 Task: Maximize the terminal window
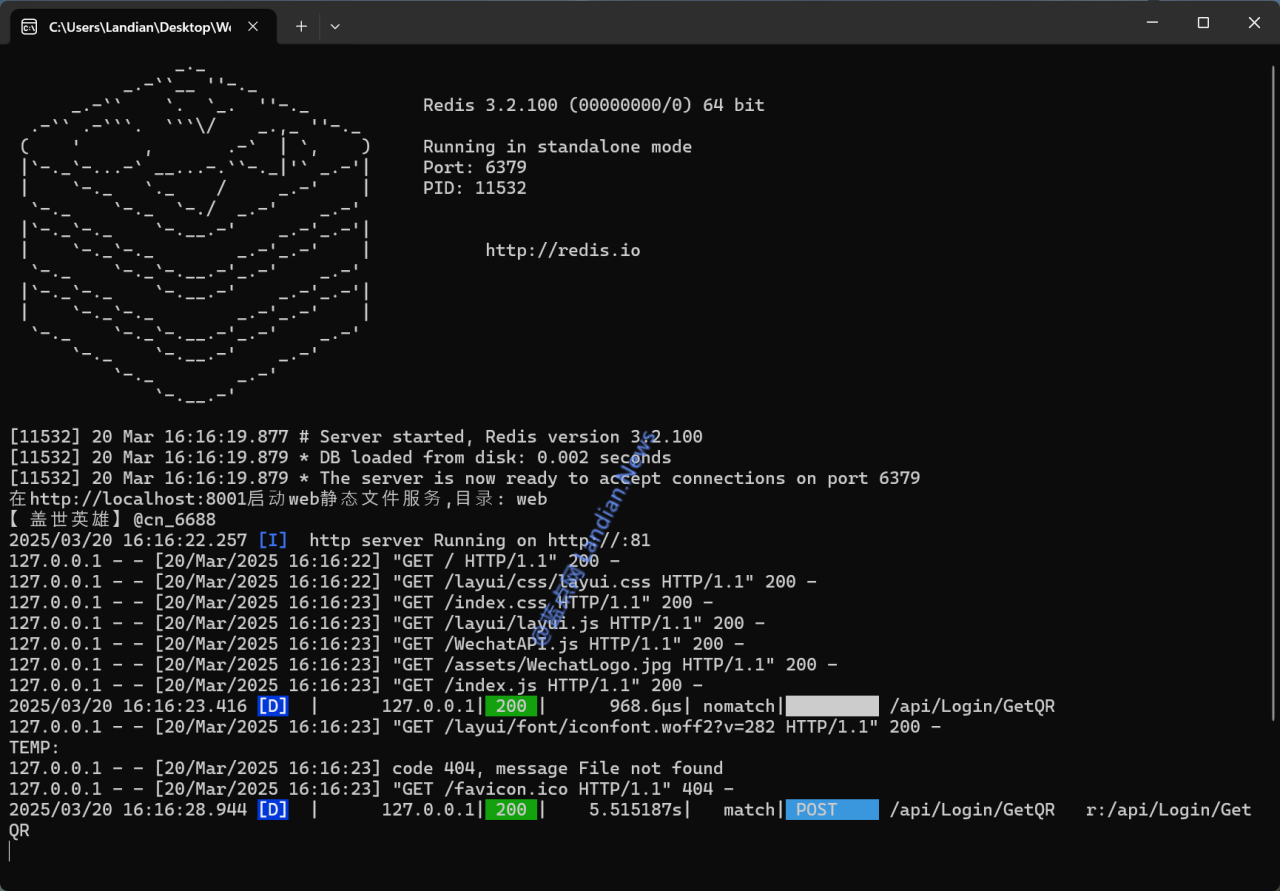click(1203, 22)
